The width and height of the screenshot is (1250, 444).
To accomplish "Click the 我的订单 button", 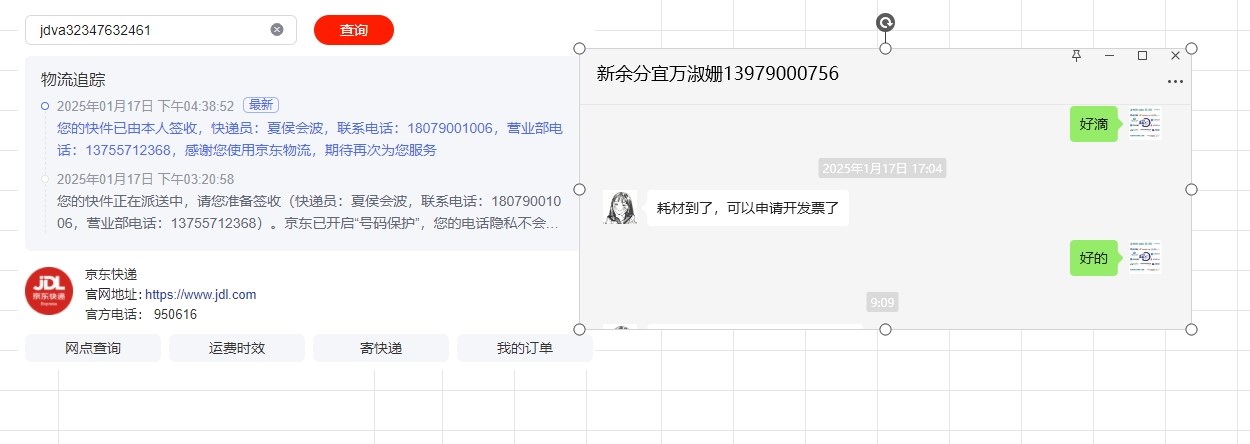I will pyautogui.click(x=525, y=348).
